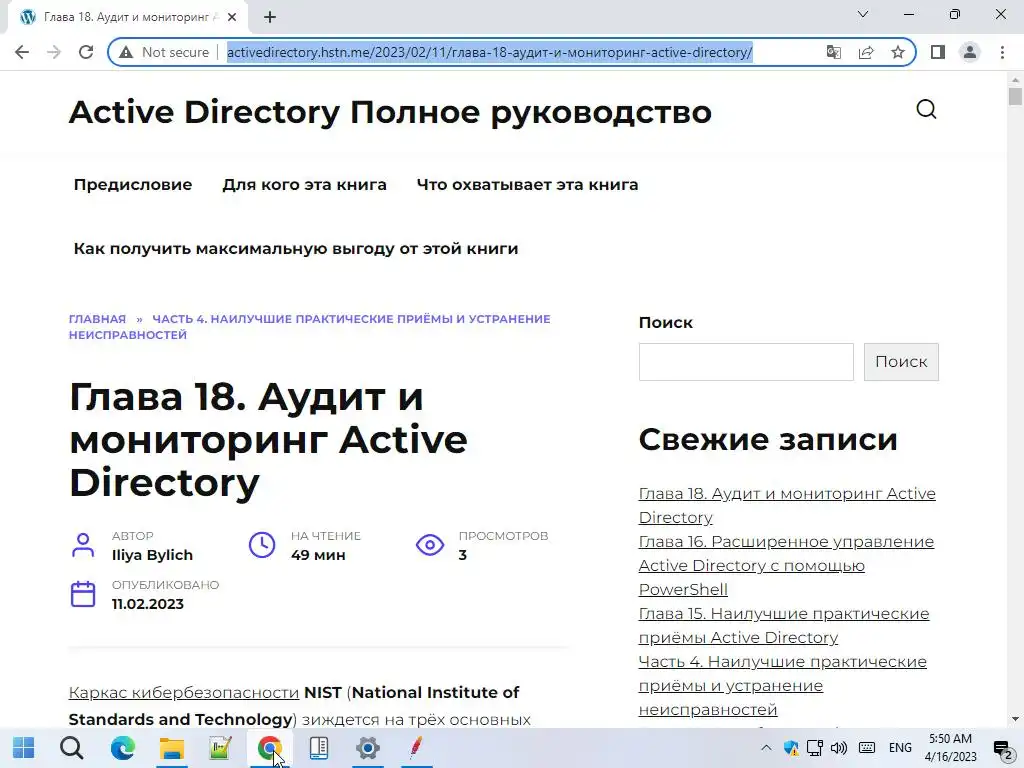1024x768 pixels.
Task: Click the published calendar icon
Action: tap(83, 594)
